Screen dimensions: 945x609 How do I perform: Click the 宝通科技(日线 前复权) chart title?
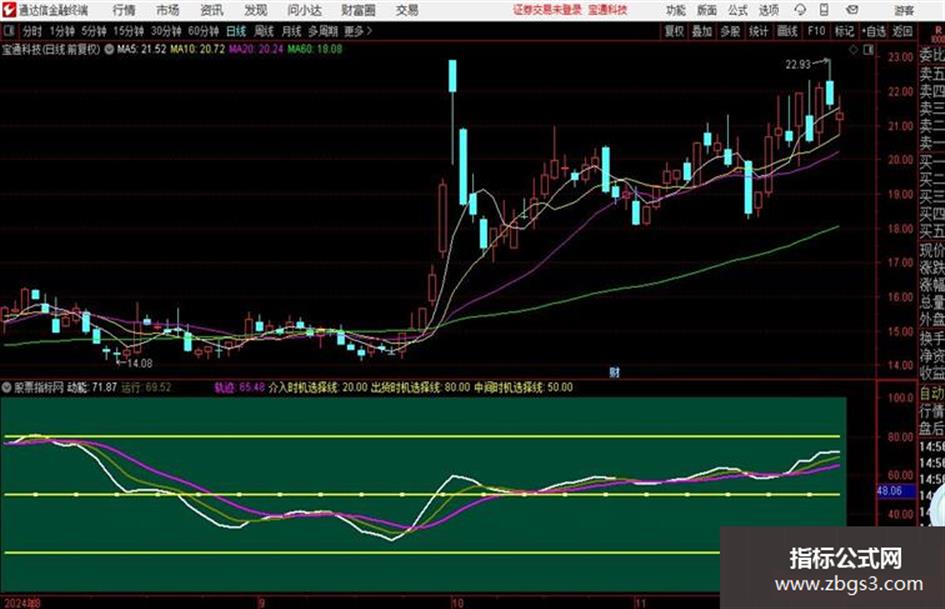(x=51, y=49)
